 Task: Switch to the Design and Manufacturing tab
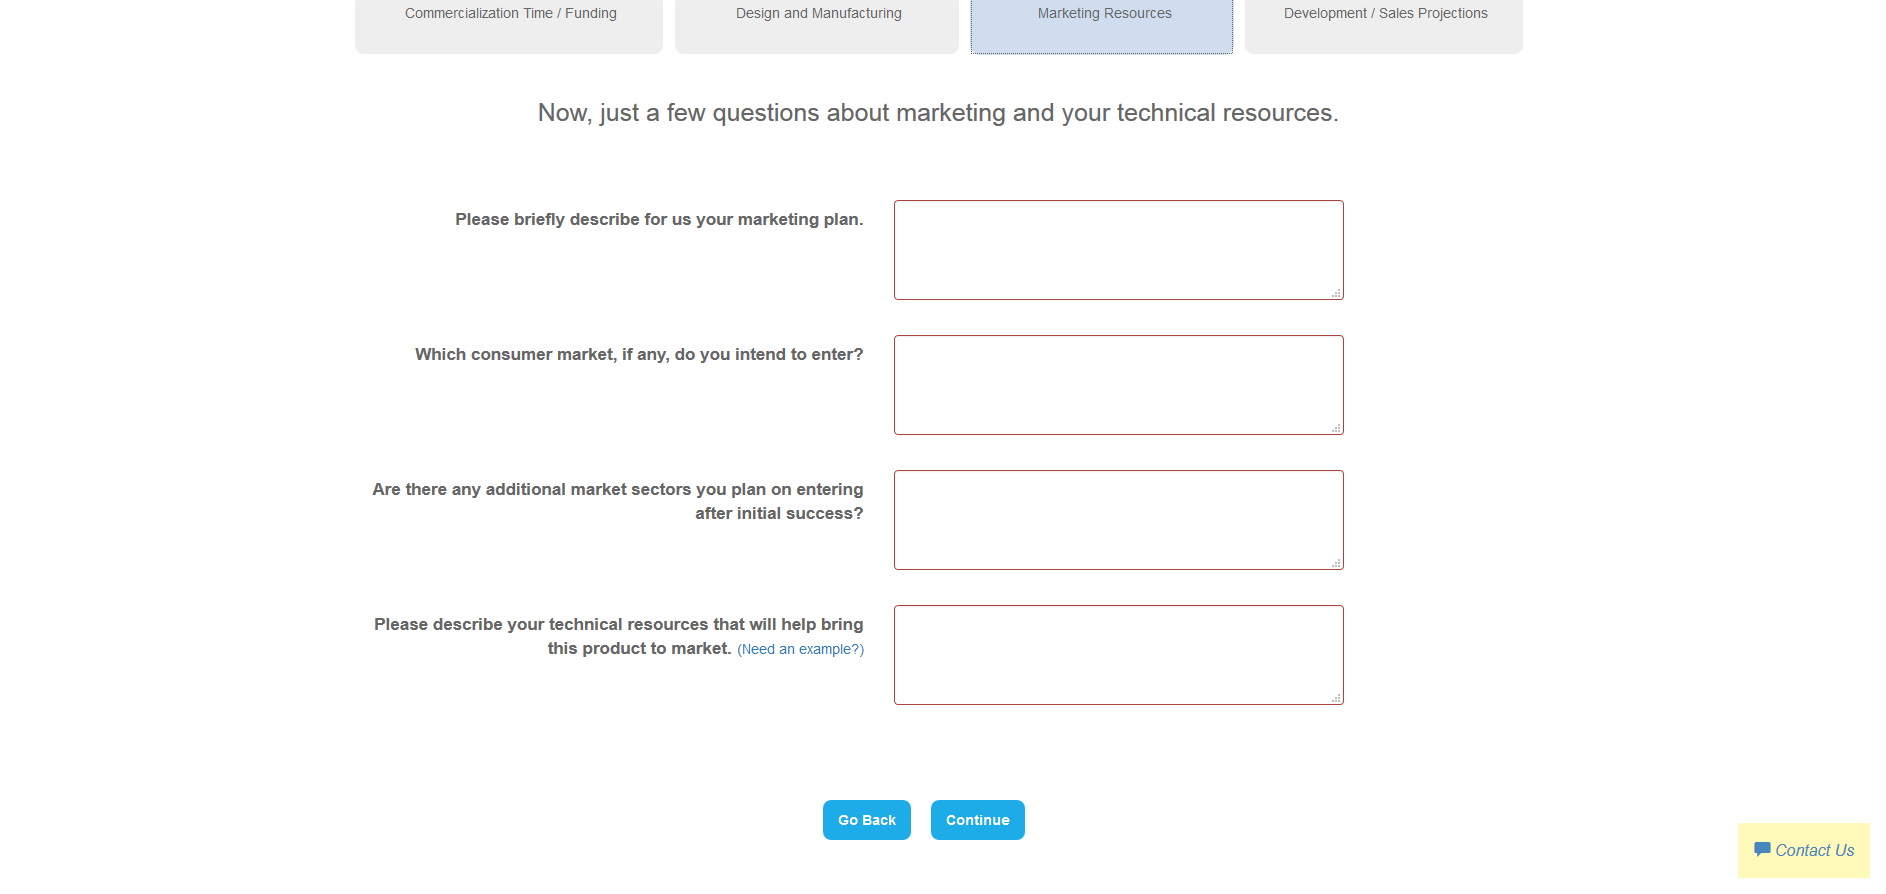(x=818, y=14)
